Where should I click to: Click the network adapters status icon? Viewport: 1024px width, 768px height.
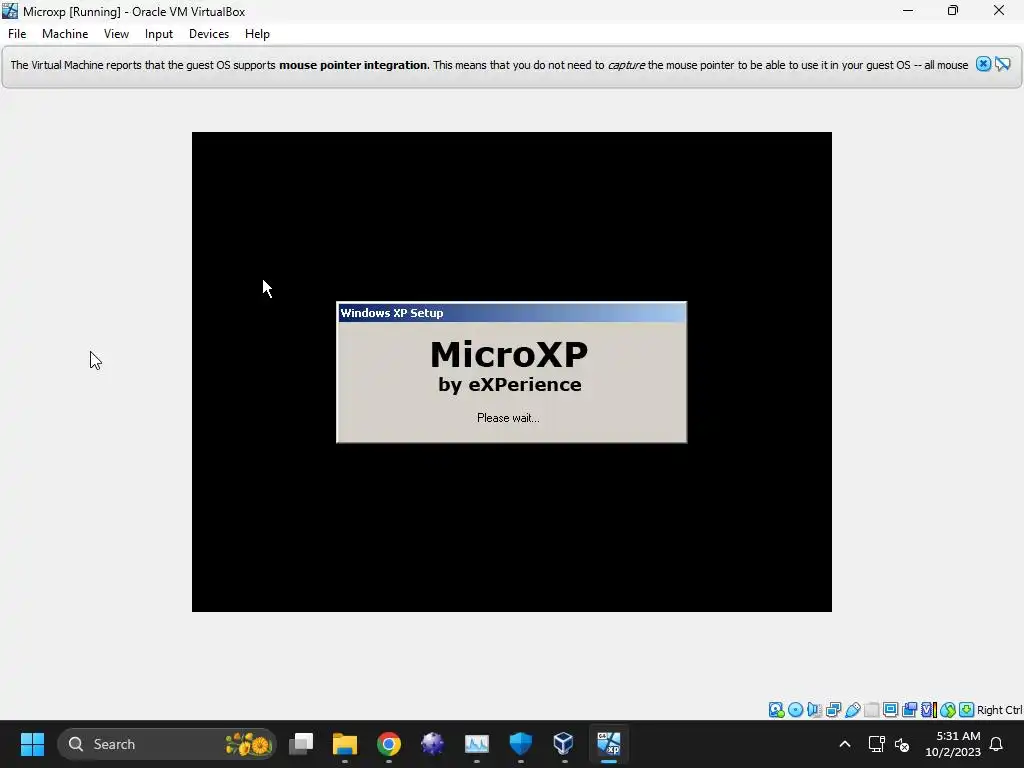833,710
